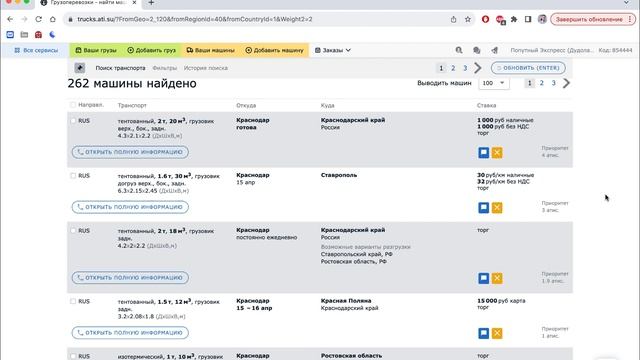Image resolution: width=640 pixels, height=360 pixels.
Task: Click ОБНОВИТЬ (ENTER) button
Action: pyautogui.click(x=528, y=68)
